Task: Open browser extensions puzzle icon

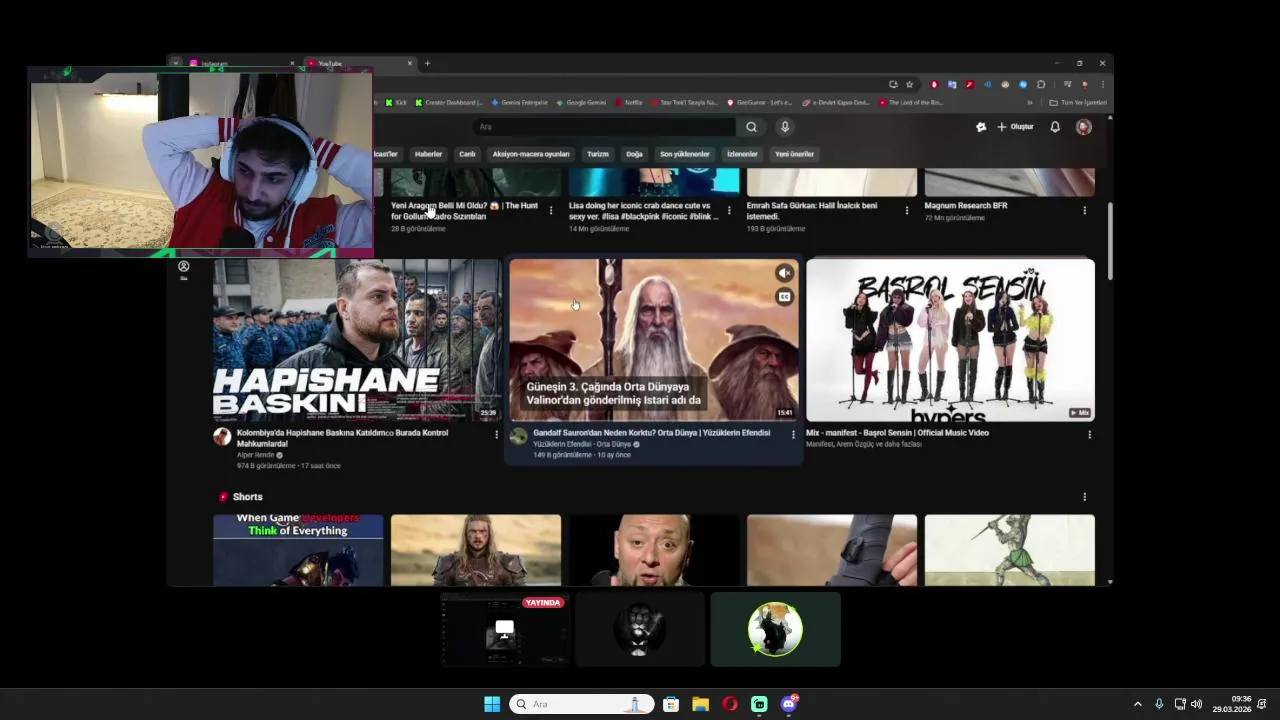Action: click(x=1041, y=85)
